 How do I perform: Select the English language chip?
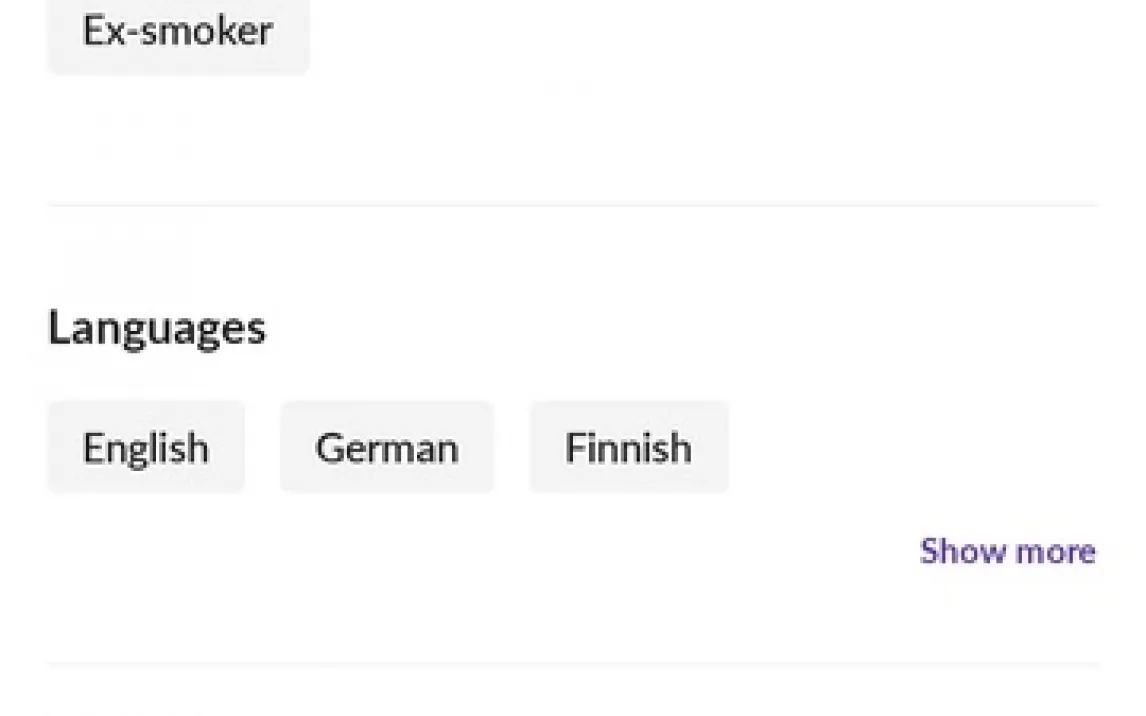coord(146,447)
